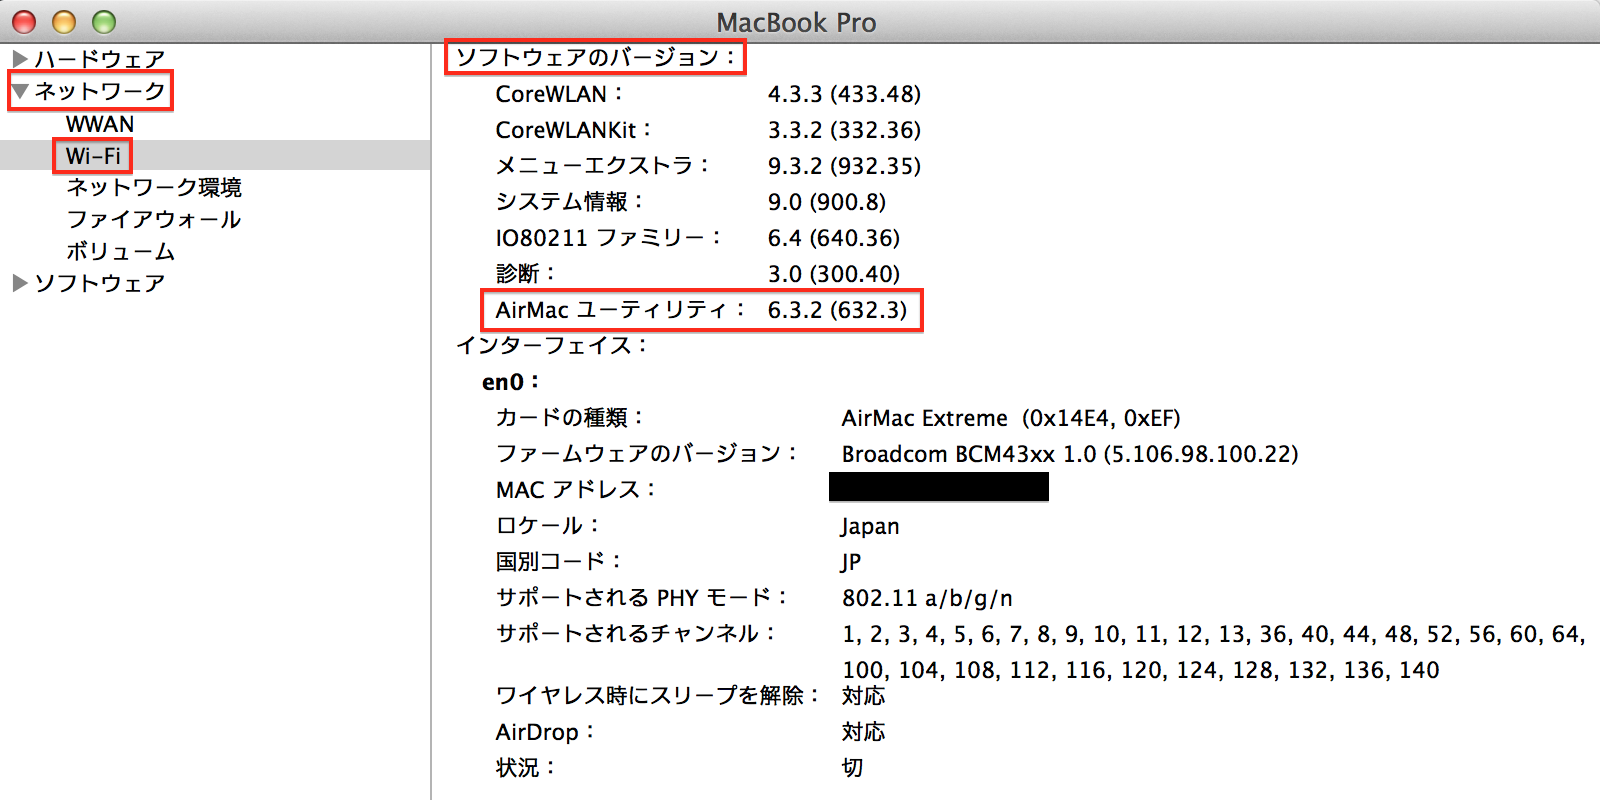This screenshot has height=800, width=1600.
Task: Select the JP country code value
Action: point(851,562)
